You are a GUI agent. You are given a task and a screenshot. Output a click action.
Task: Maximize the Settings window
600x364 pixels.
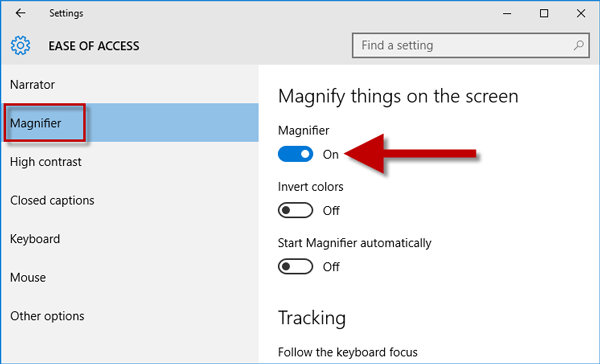544,13
